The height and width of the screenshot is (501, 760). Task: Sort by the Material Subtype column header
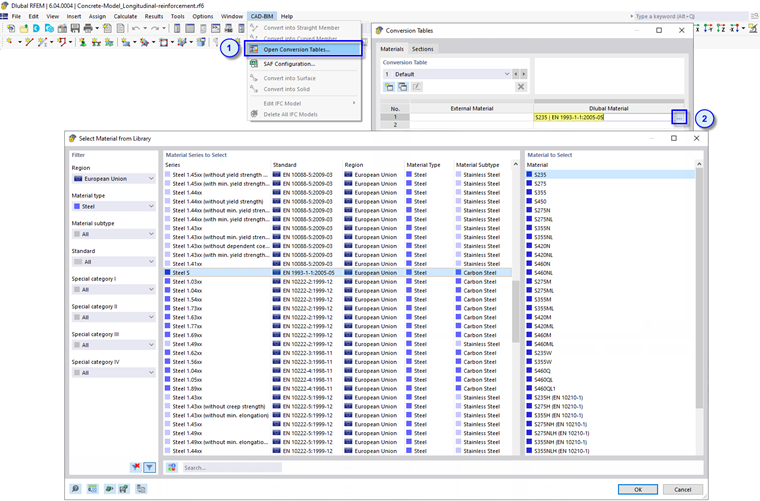coord(477,165)
